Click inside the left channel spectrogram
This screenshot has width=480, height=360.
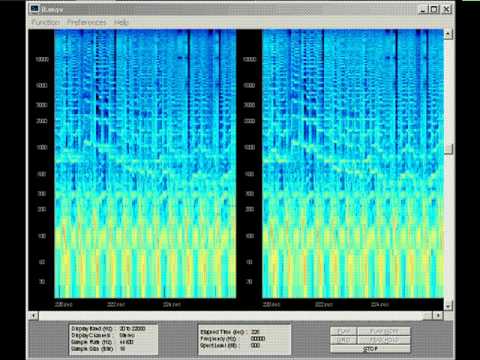point(145,164)
